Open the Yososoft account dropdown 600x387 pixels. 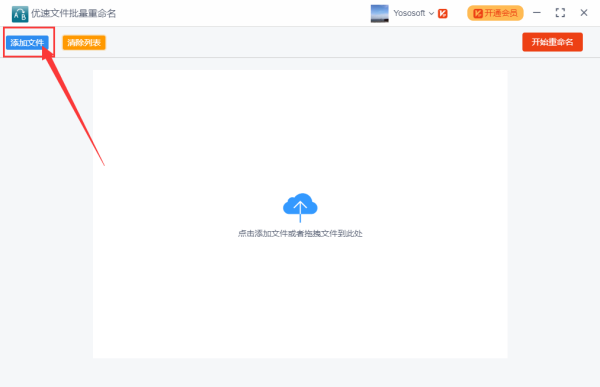click(x=414, y=13)
